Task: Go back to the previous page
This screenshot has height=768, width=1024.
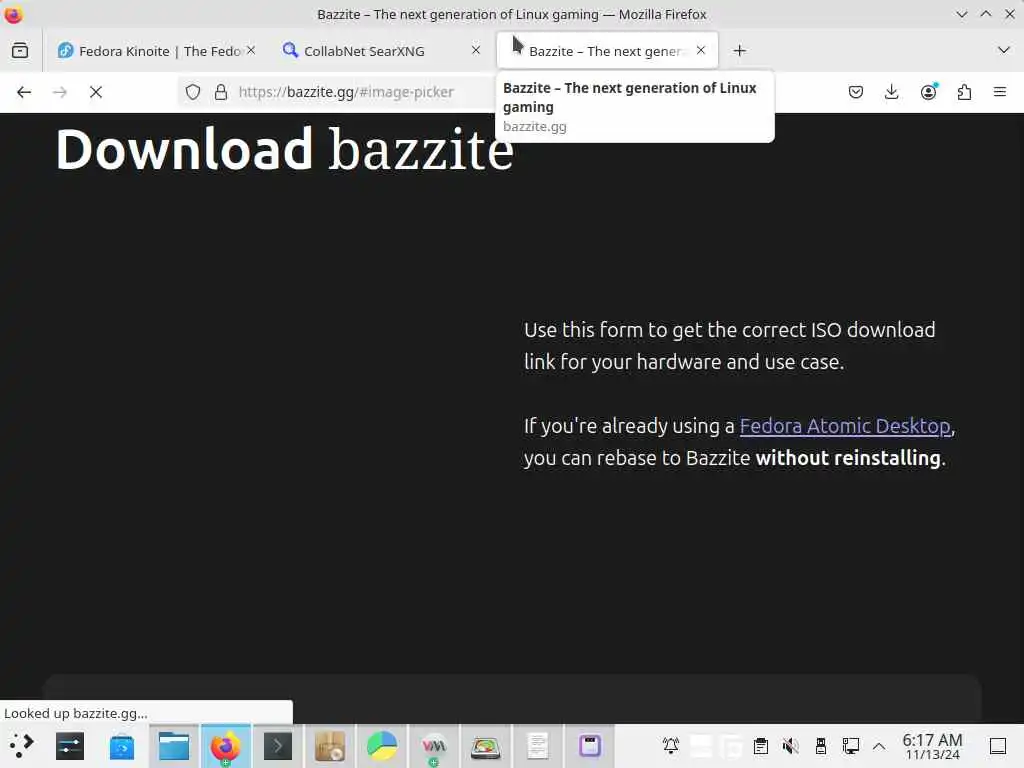Action: tap(24, 92)
